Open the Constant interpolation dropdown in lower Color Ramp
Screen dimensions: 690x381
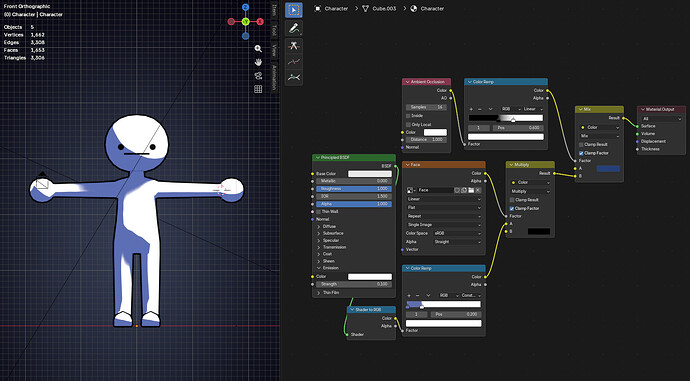tap(470, 296)
